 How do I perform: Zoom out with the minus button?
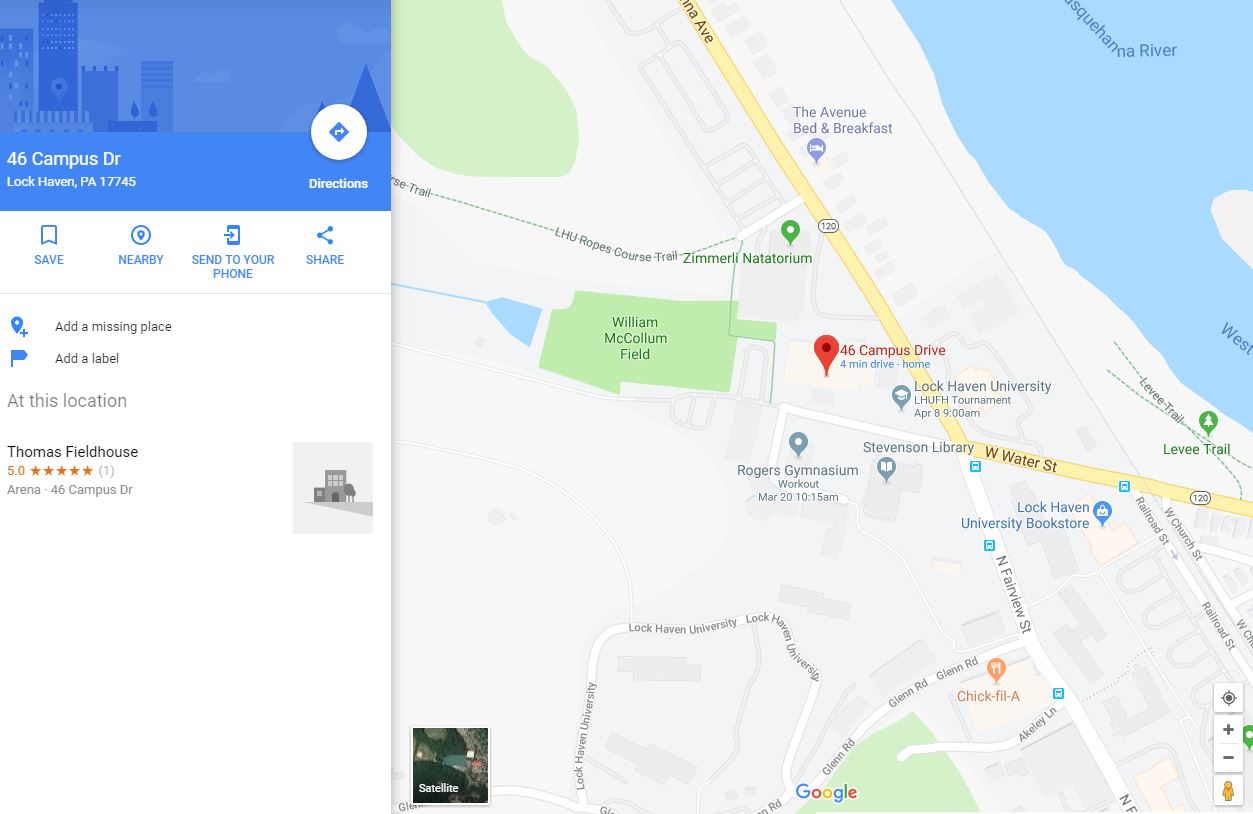pos(1228,758)
